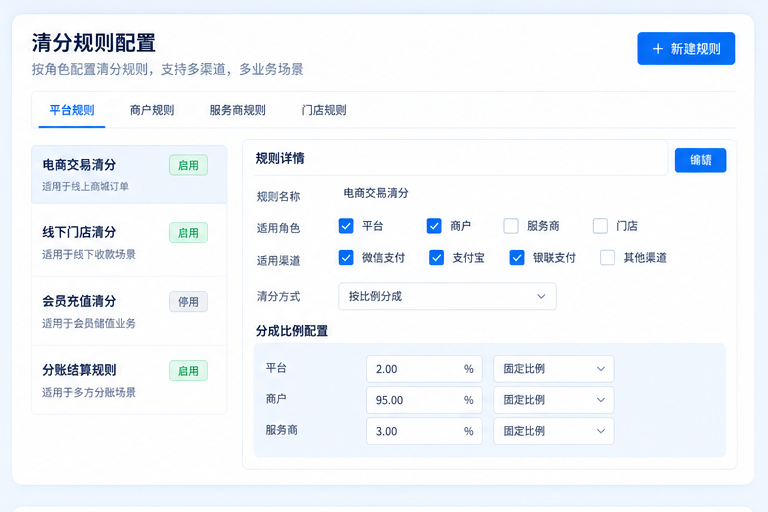
Task: Choose the 会员充值清分 rule
Action: tap(129, 311)
